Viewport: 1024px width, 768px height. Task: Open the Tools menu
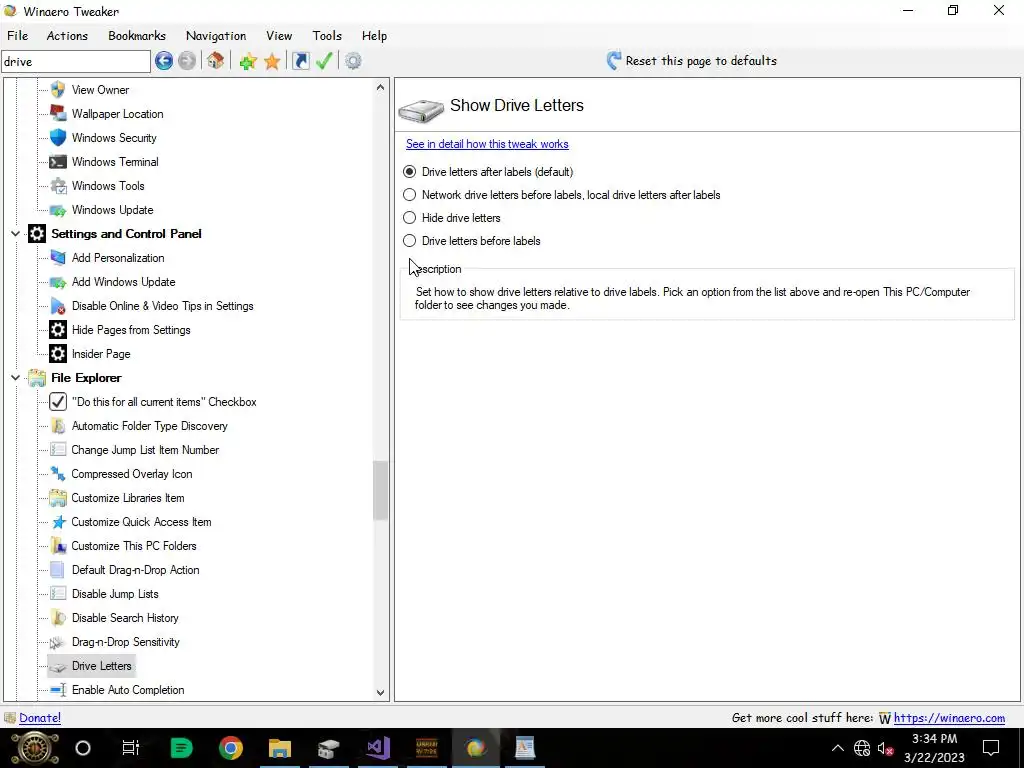click(x=327, y=36)
